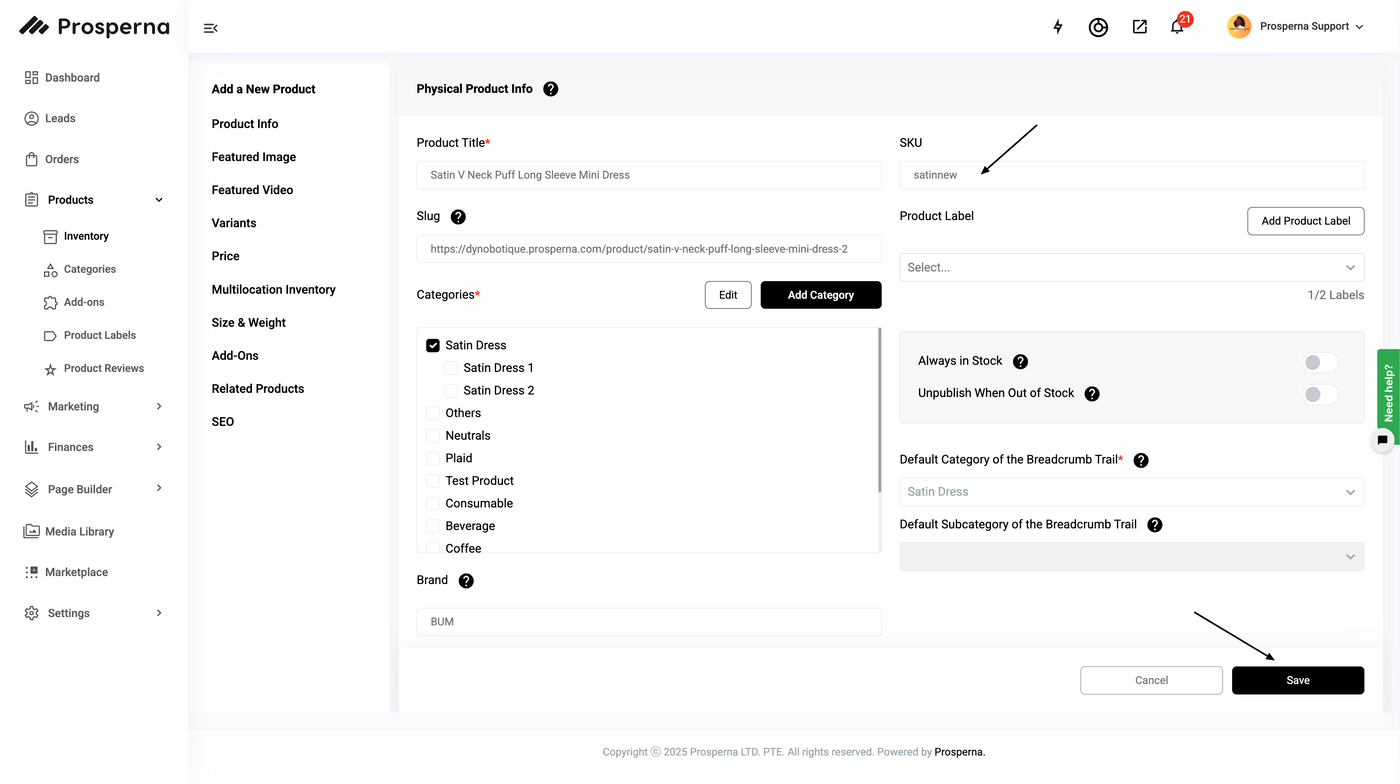
Task: Open Product Labels in the sidebar
Action: 100,335
